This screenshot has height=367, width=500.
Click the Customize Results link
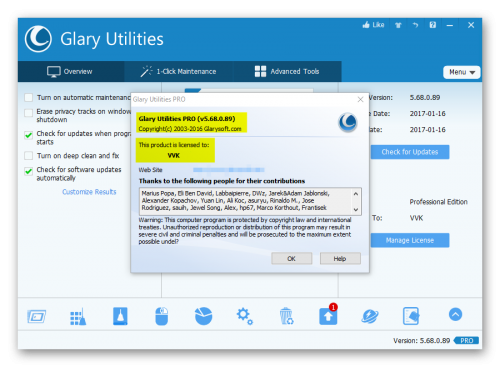[x=89, y=192]
